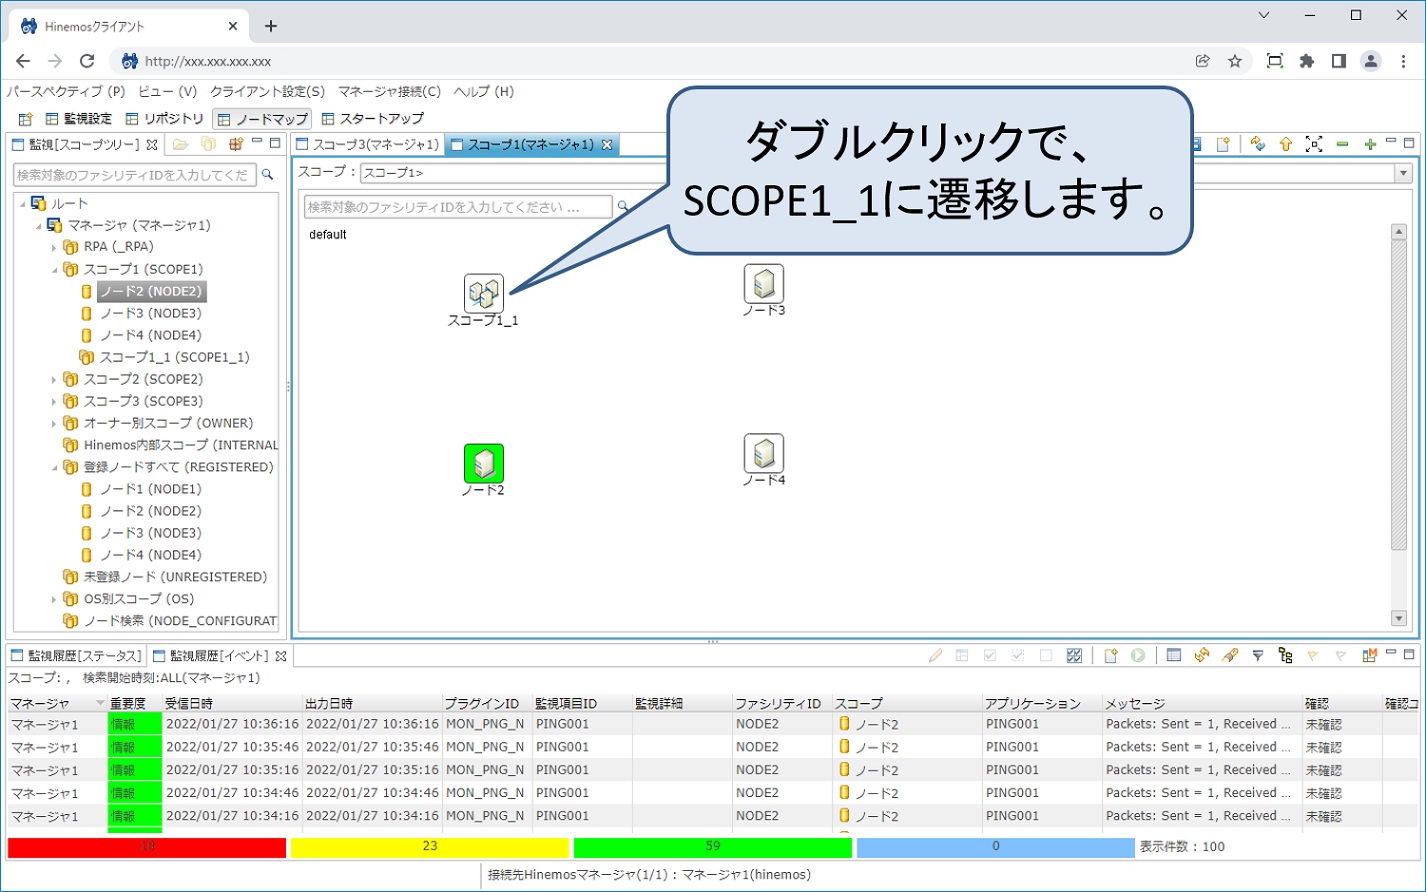Go up one scope level in node map
The width and height of the screenshot is (1426, 892).
coord(1286,144)
